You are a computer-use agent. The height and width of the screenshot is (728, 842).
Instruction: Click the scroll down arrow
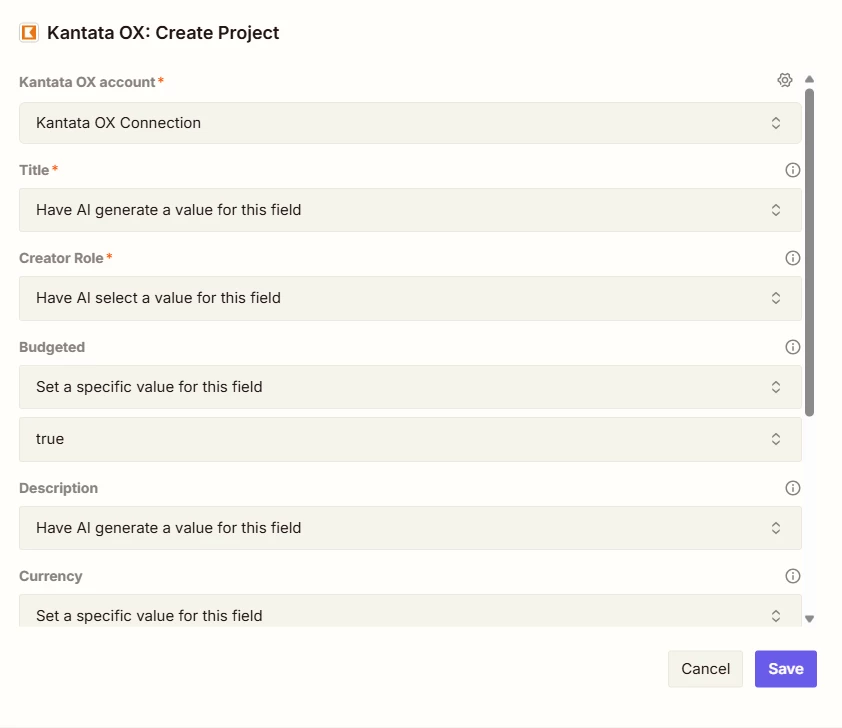pyautogui.click(x=809, y=619)
